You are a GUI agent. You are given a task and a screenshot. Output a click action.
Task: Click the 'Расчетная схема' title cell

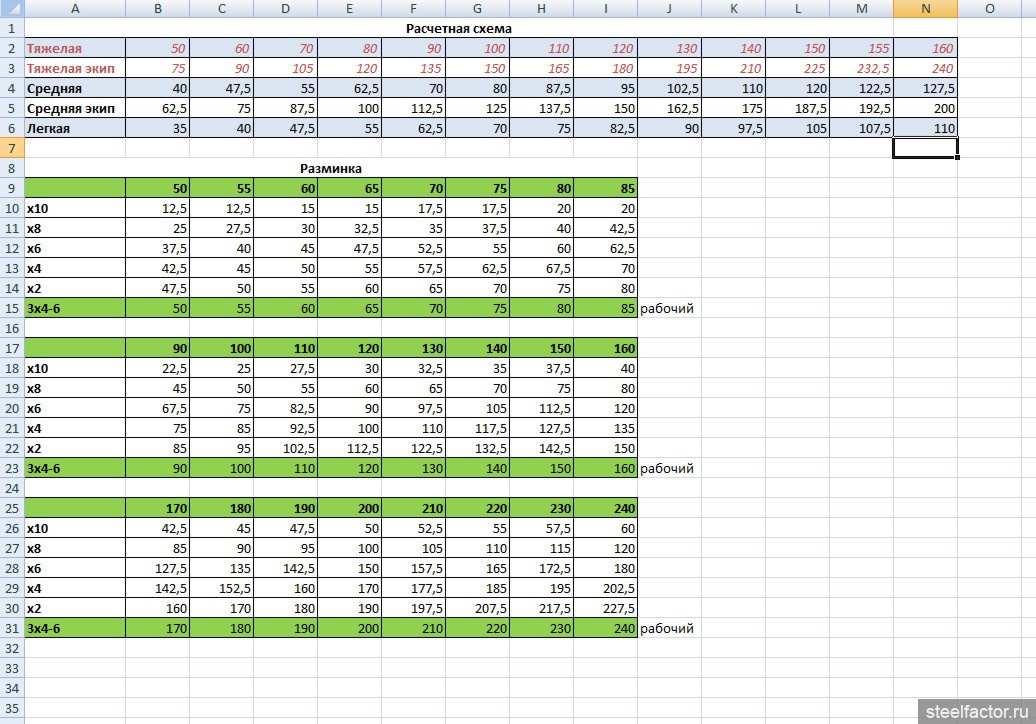(459, 28)
